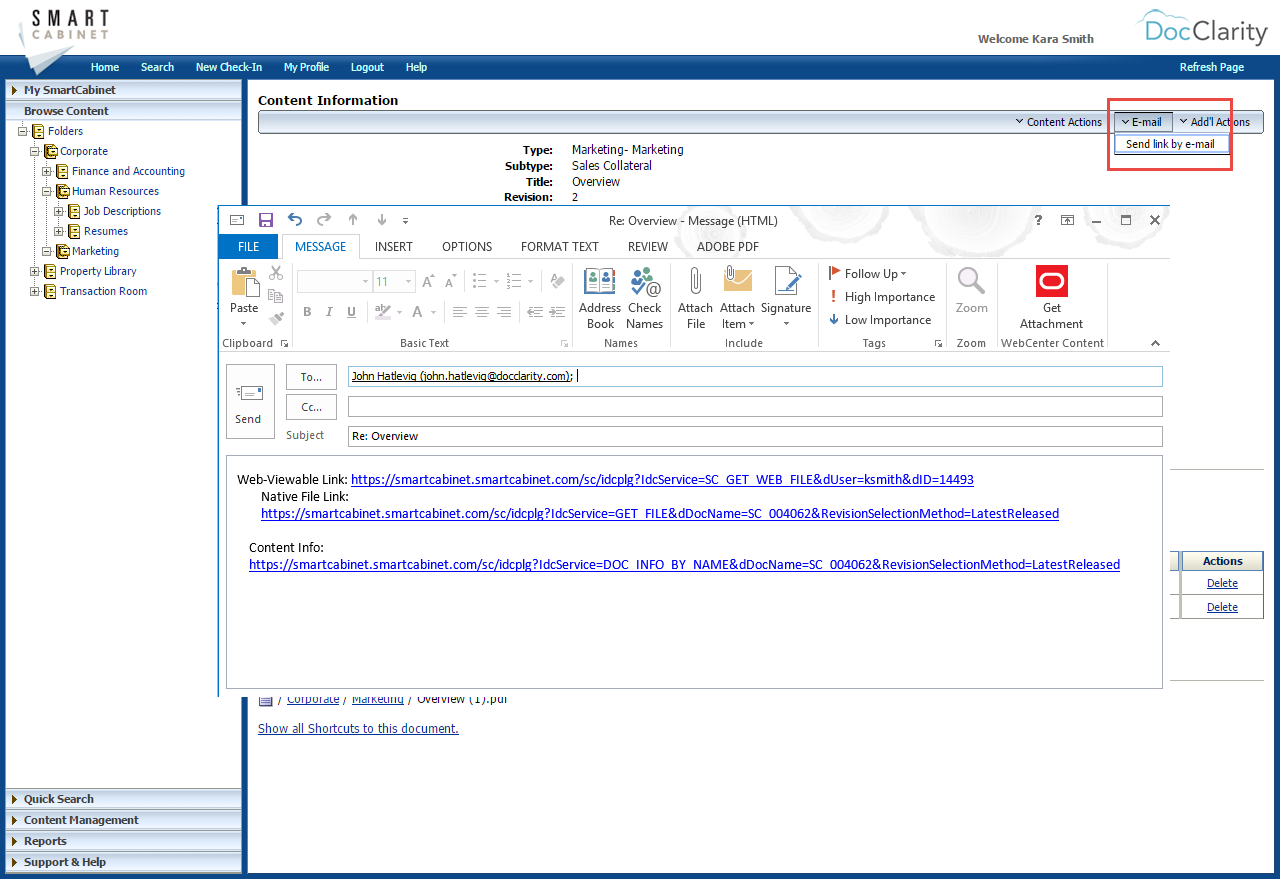The height and width of the screenshot is (879, 1280).
Task: Click the Send link by e-mail button
Action: point(1170,143)
